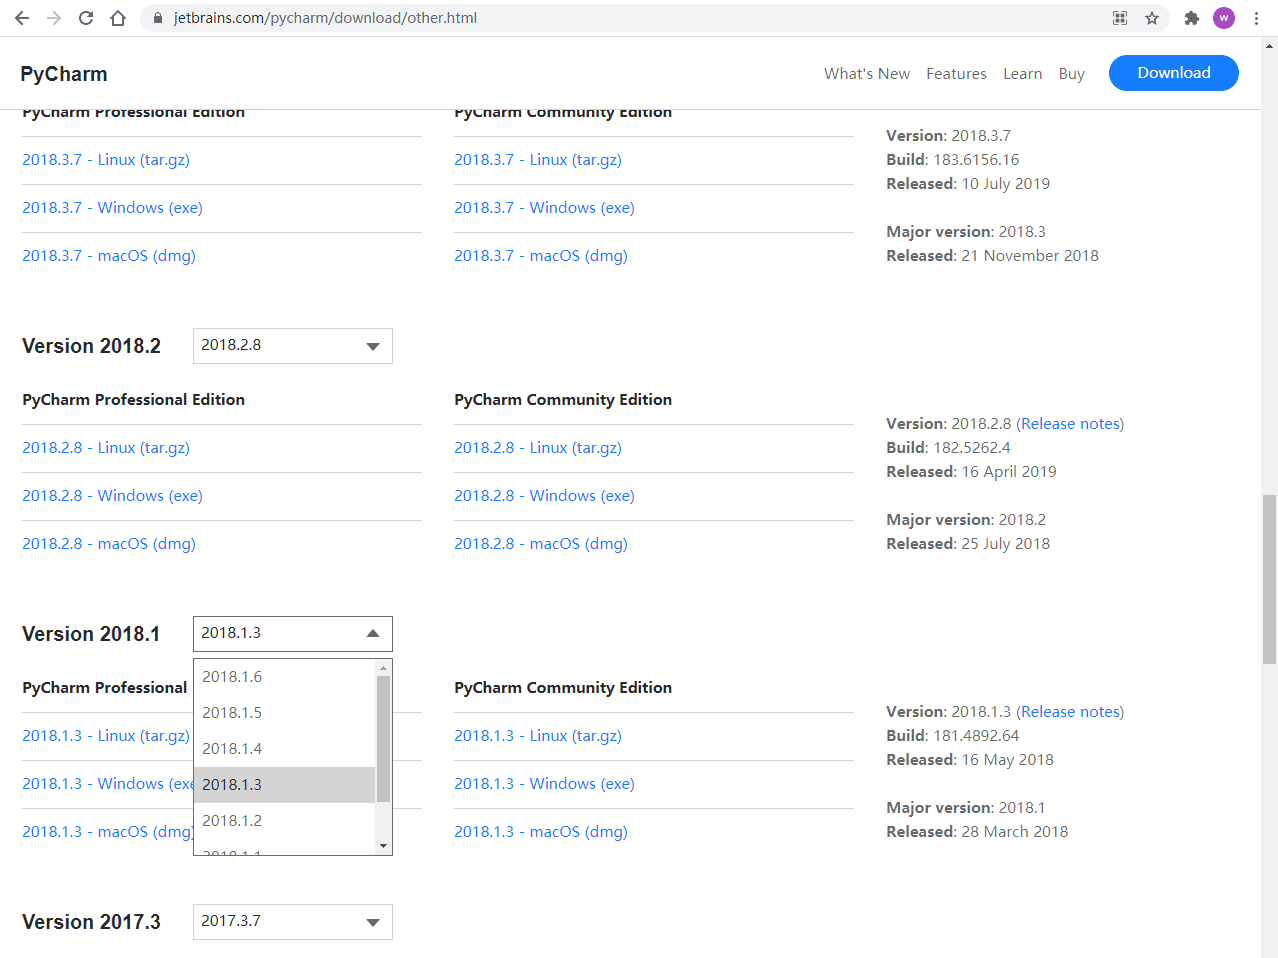
Task: Open the QR code icon in address bar
Action: pyautogui.click(x=1120, y=18)
